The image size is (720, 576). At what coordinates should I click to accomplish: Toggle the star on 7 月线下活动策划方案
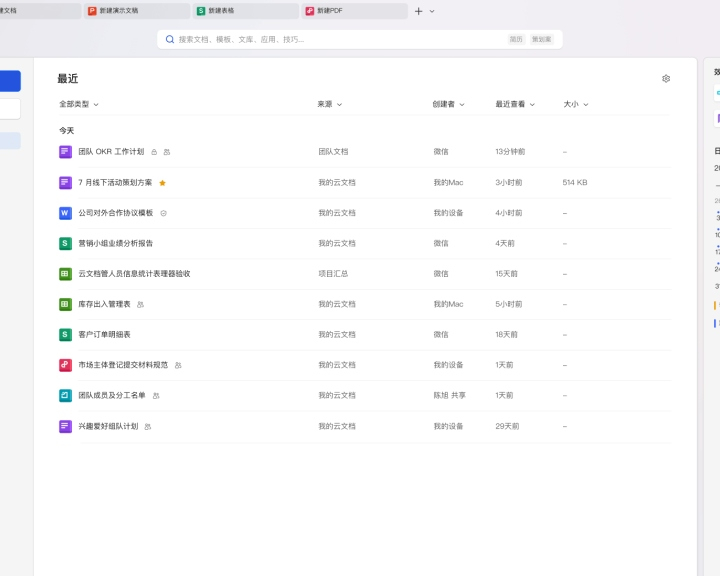tap(163, 183)
